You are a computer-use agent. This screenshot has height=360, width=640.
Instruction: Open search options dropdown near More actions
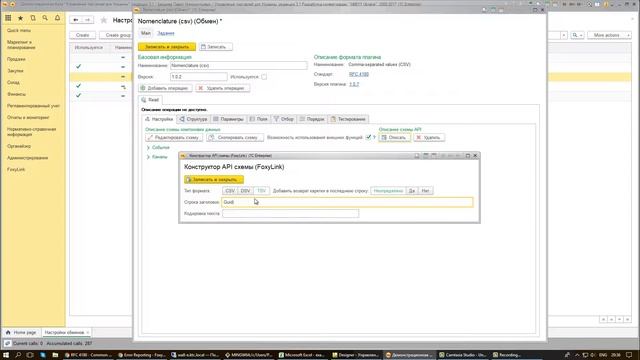tap(577, 36)
